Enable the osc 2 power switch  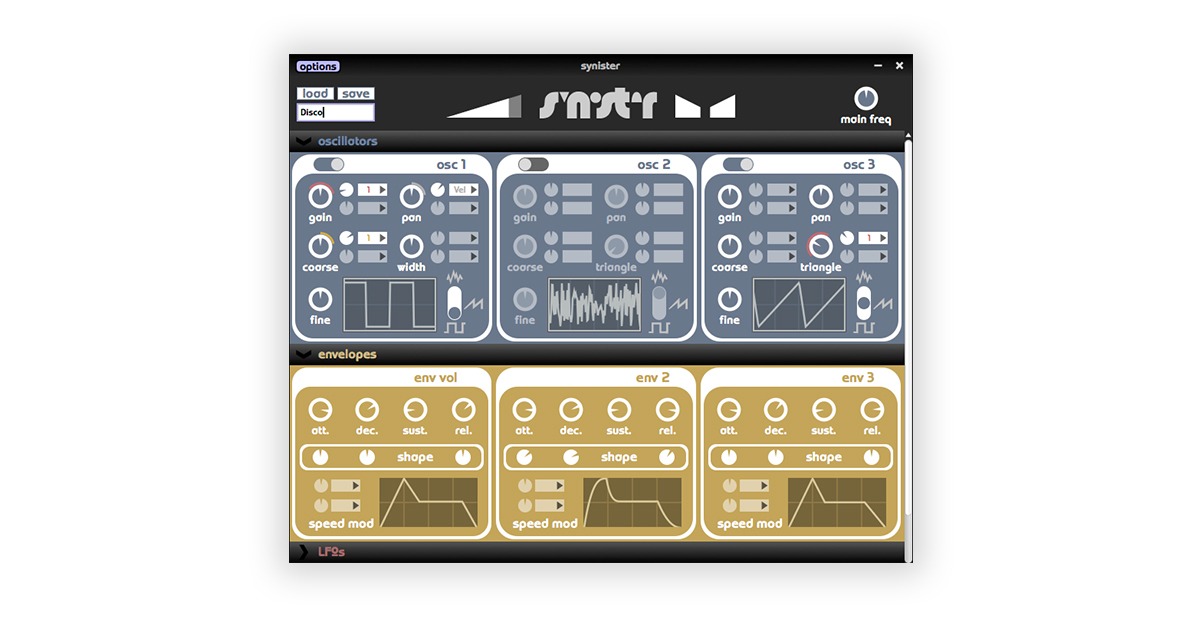pyautogui.click(x=533, y=164)
